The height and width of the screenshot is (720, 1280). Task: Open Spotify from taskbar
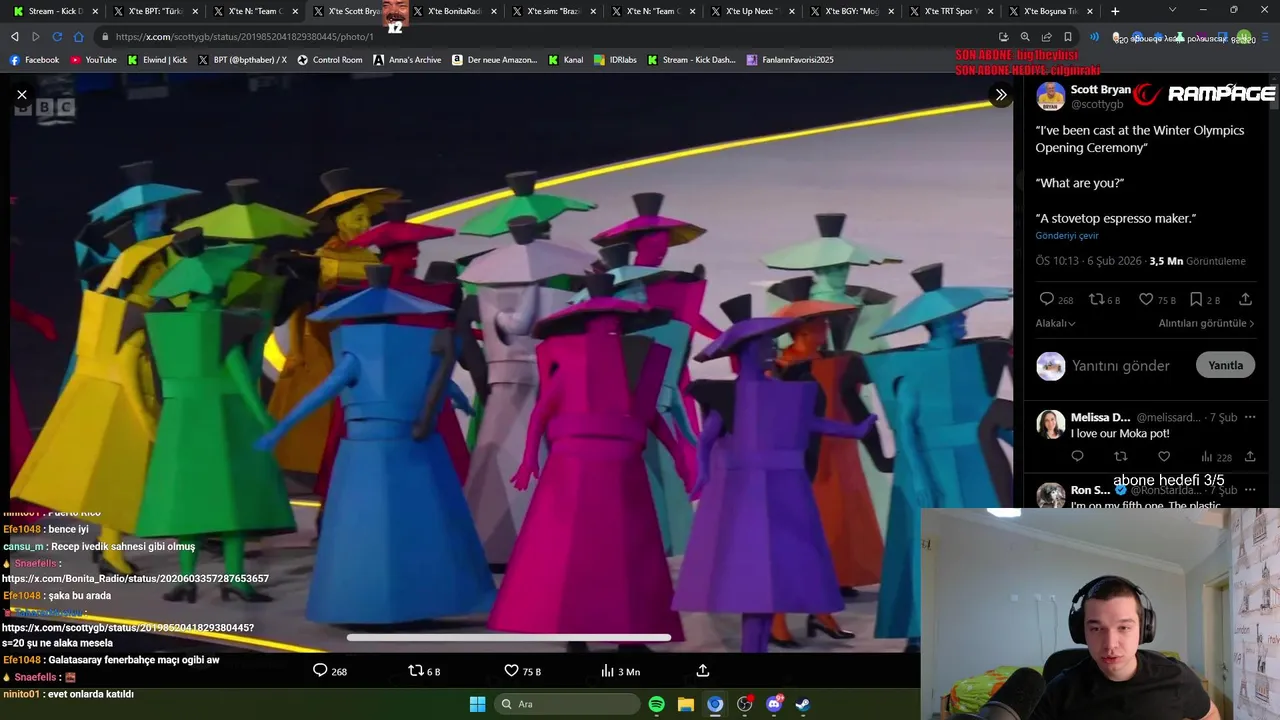pos(656,704)
